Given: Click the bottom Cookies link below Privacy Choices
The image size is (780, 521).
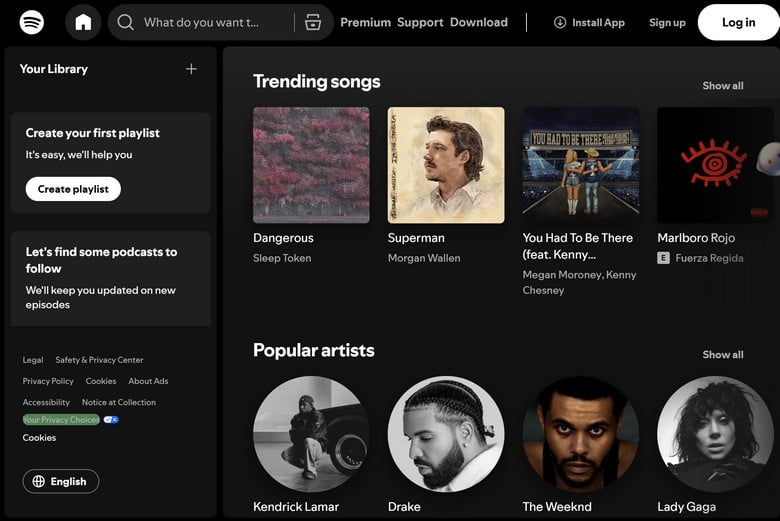Looking at the screenshot, I should (39, 438).
